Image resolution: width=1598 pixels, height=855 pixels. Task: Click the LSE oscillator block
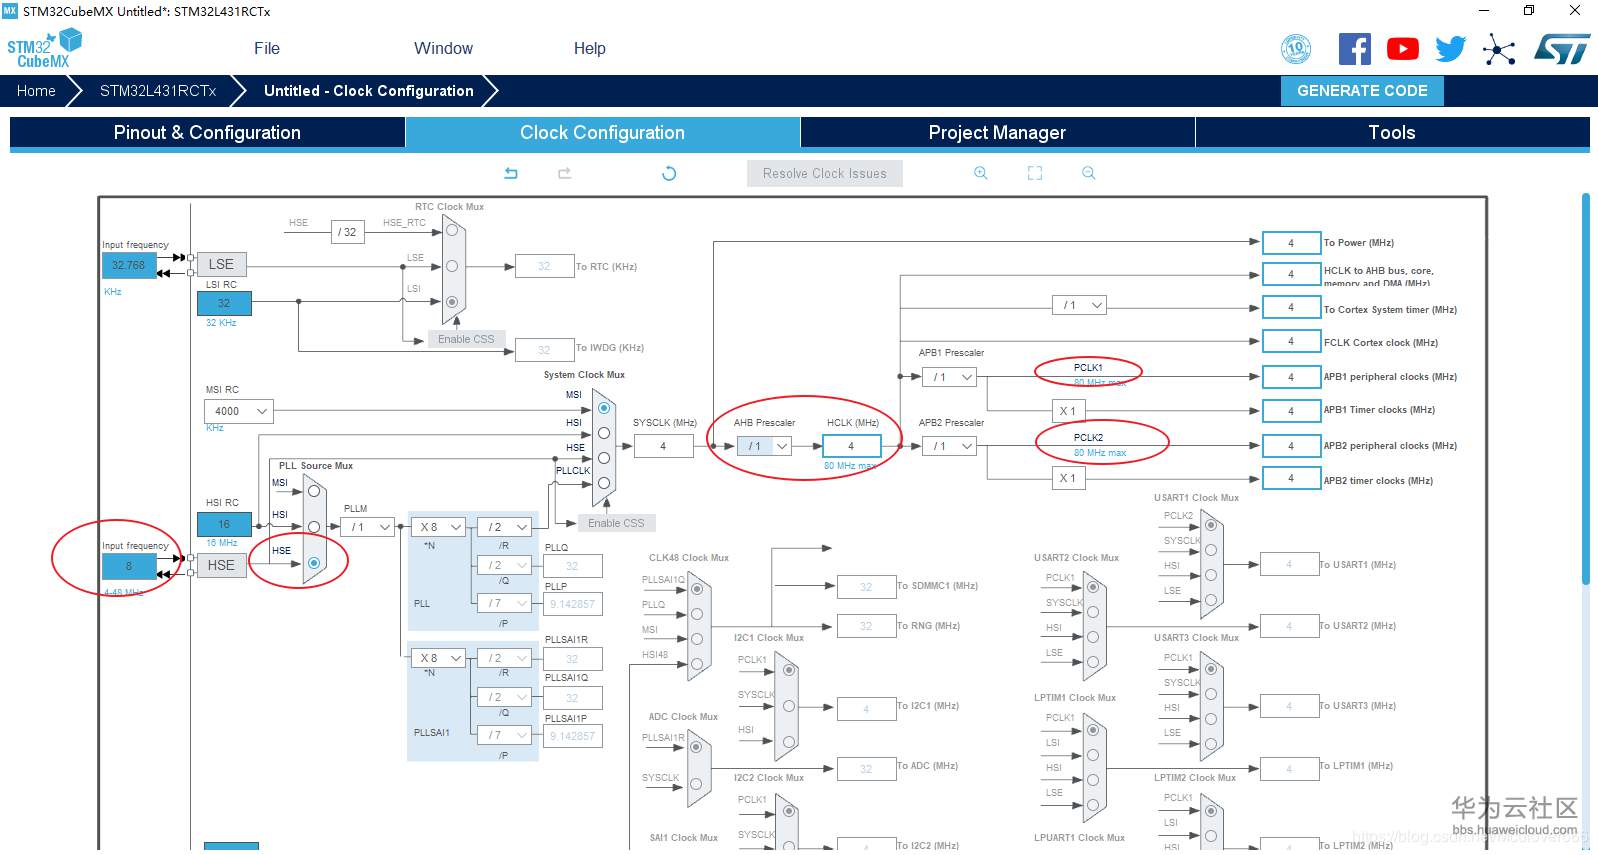pyautogui.click(x=221, y=264)
